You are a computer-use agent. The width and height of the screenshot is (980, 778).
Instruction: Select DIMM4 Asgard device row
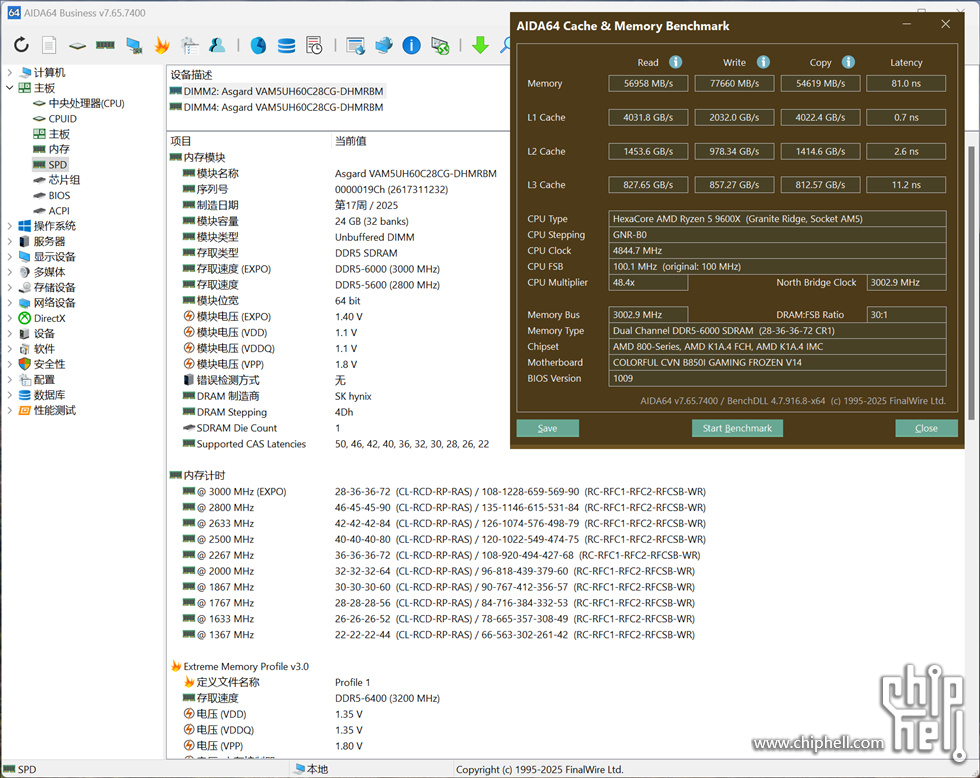(277, 107)
